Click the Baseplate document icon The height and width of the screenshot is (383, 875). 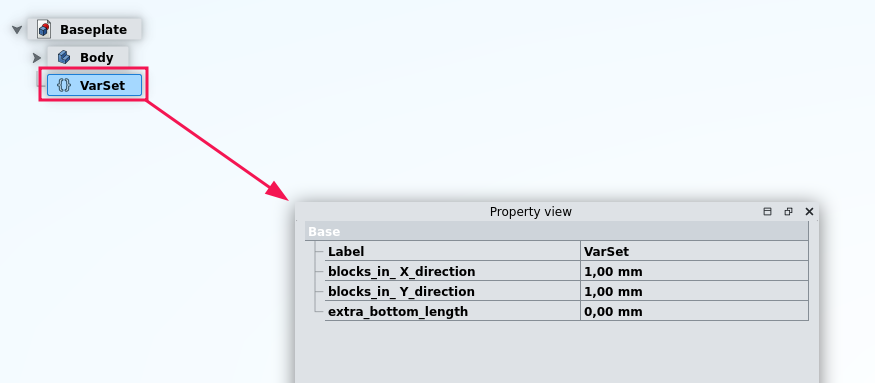(x=44, y=29)
